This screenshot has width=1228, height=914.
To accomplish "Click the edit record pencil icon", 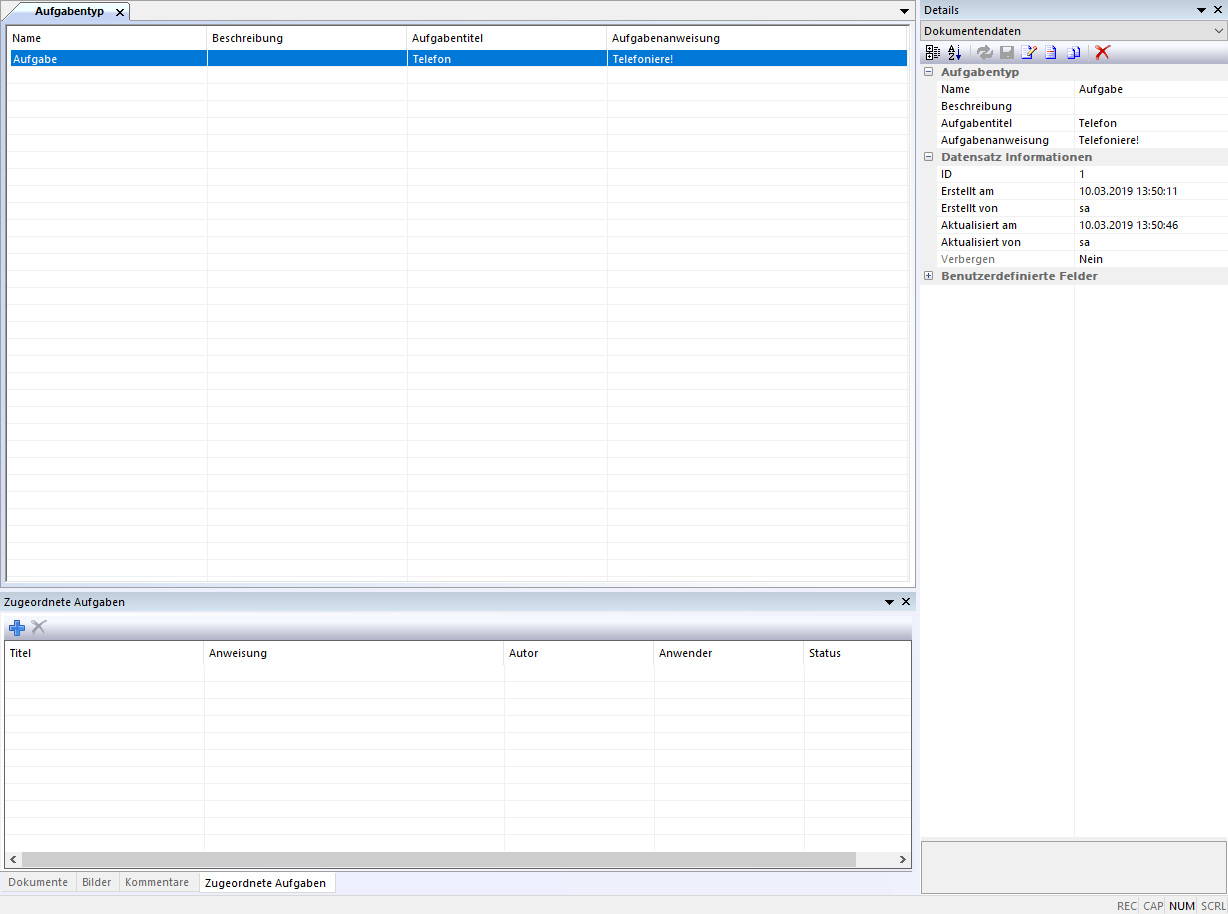I will (x=1028, y=52).
